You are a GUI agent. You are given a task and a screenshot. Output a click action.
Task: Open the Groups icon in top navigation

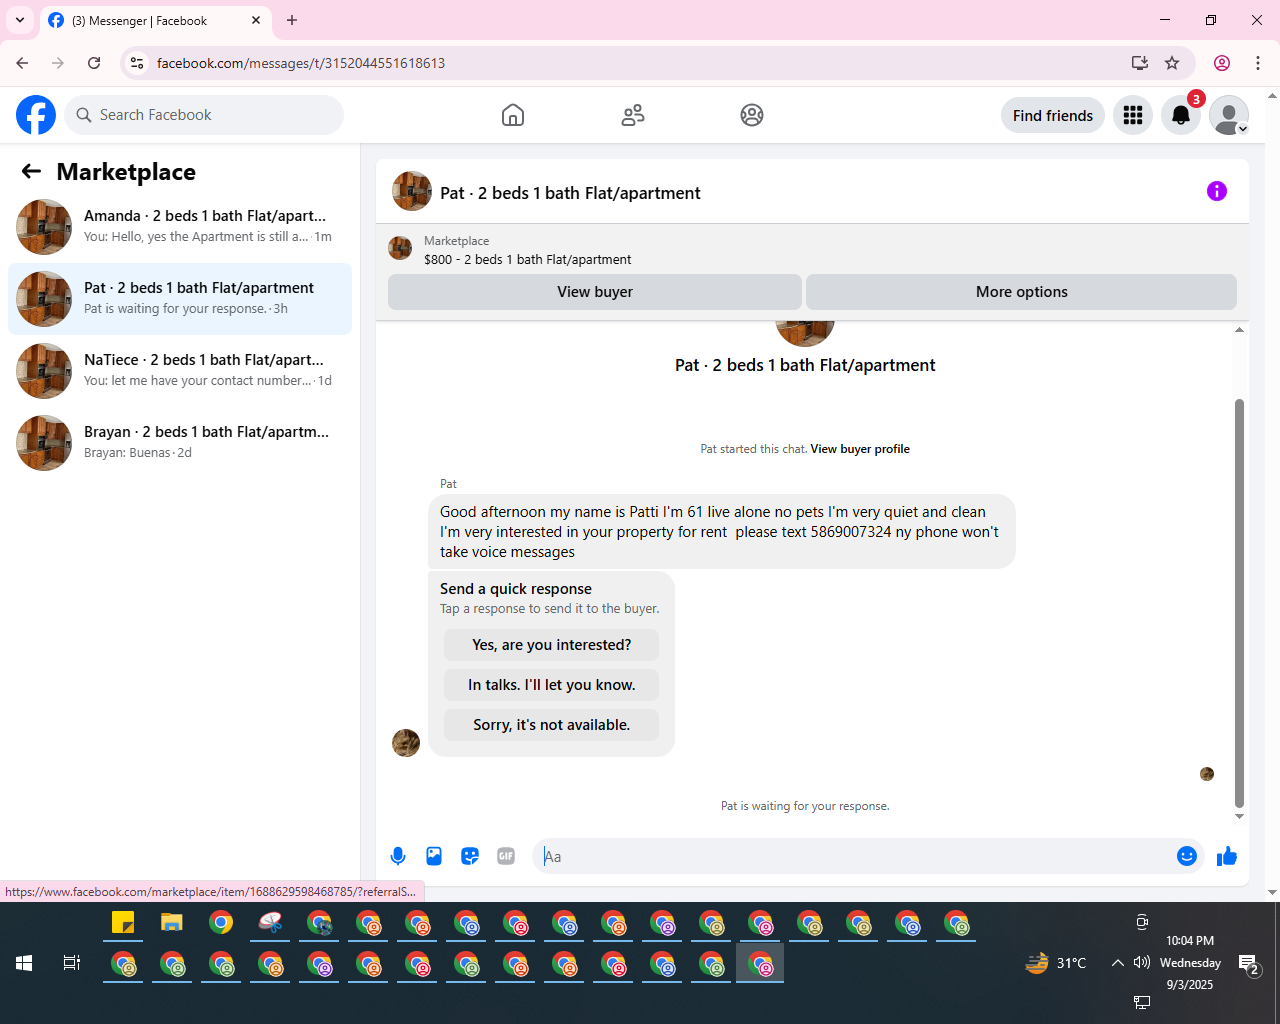(752, 115)
